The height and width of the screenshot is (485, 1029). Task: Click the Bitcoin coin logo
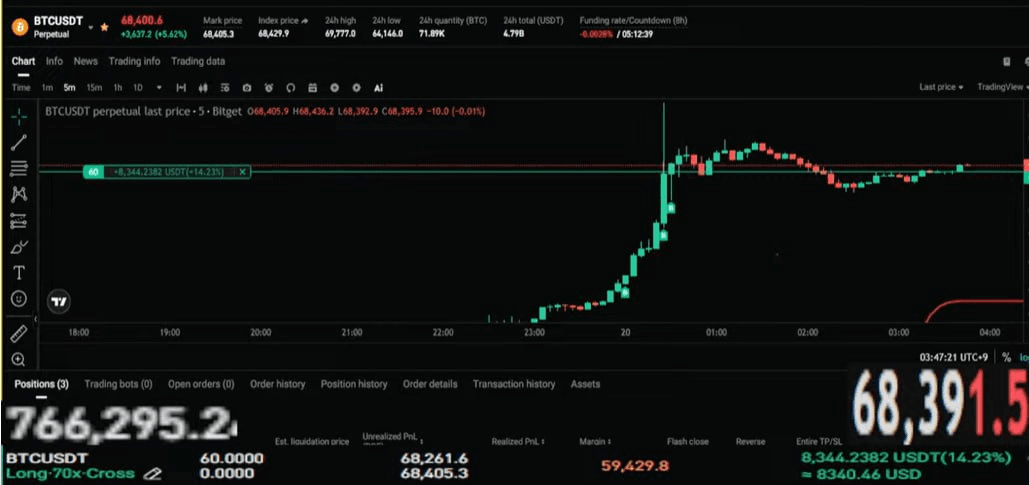pos(20,28)
